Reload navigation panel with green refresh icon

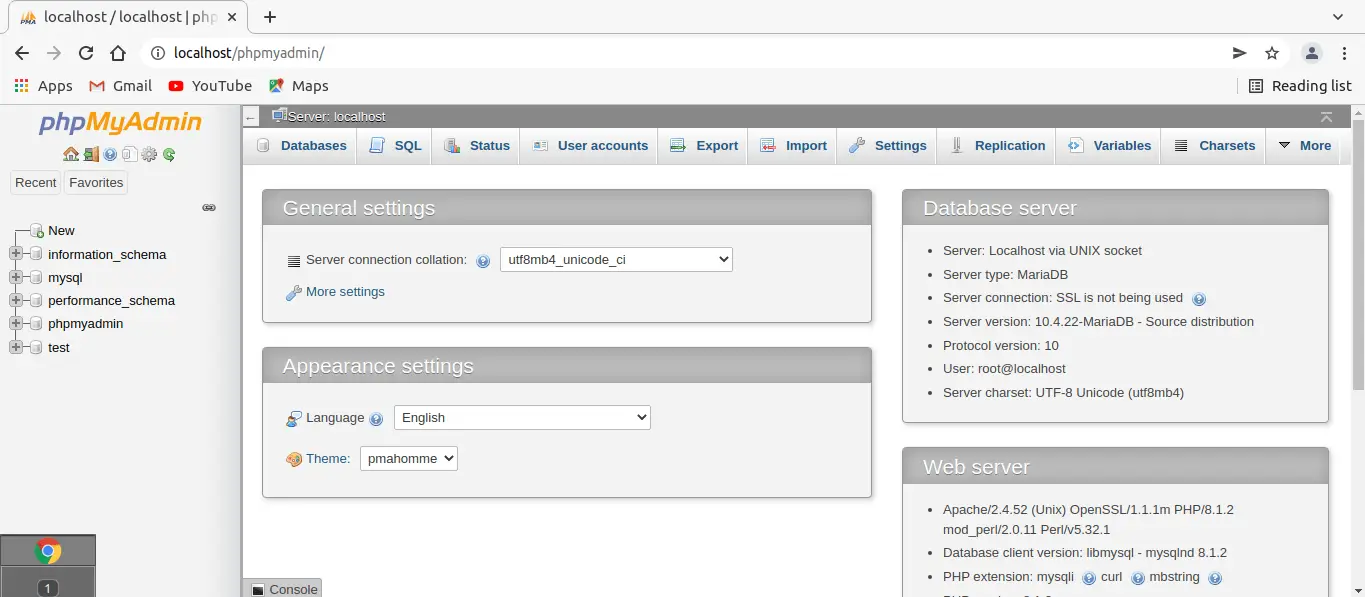[x=169, y=154]
